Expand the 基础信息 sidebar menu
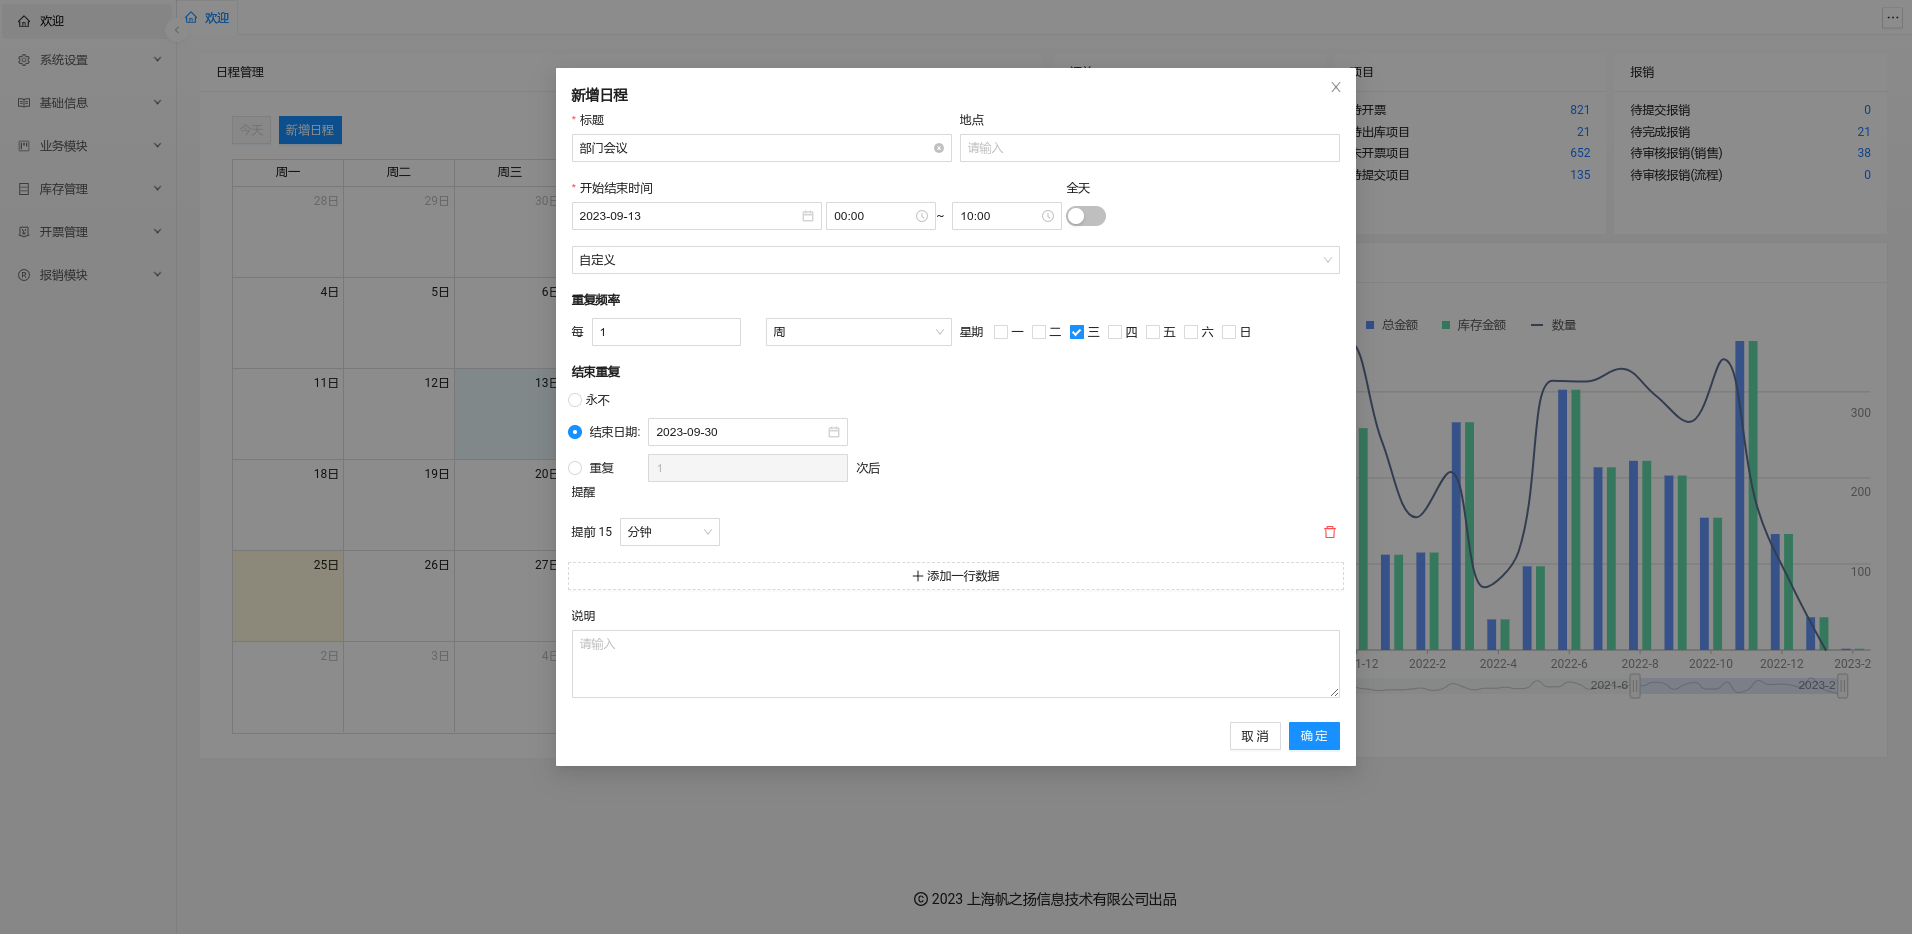This screenshot has height=934, width=1912. point(88,103)
